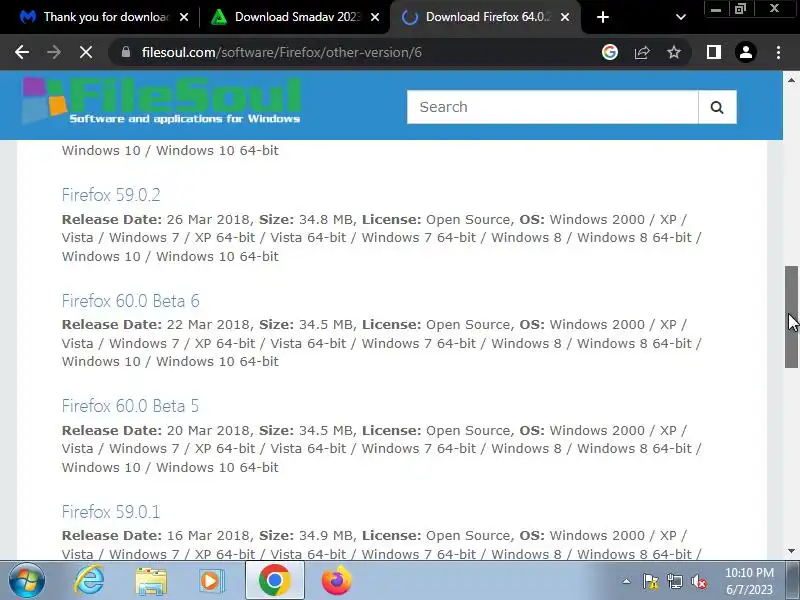
Task: Click the page scrollbar thumb
Action: click(791, 316)
